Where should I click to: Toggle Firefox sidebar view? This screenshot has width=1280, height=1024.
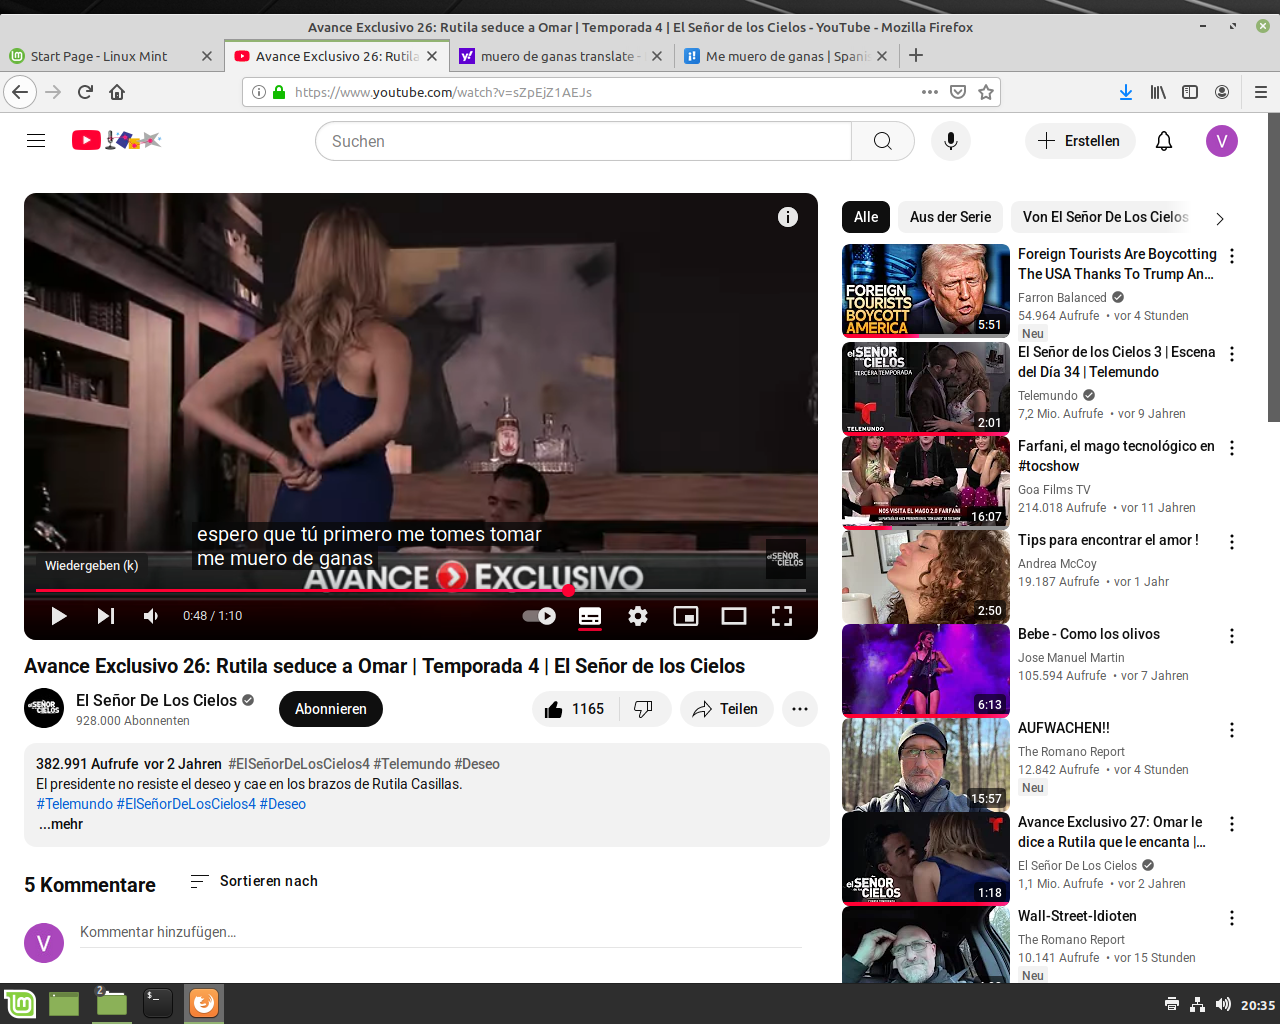coord(1190,92)
